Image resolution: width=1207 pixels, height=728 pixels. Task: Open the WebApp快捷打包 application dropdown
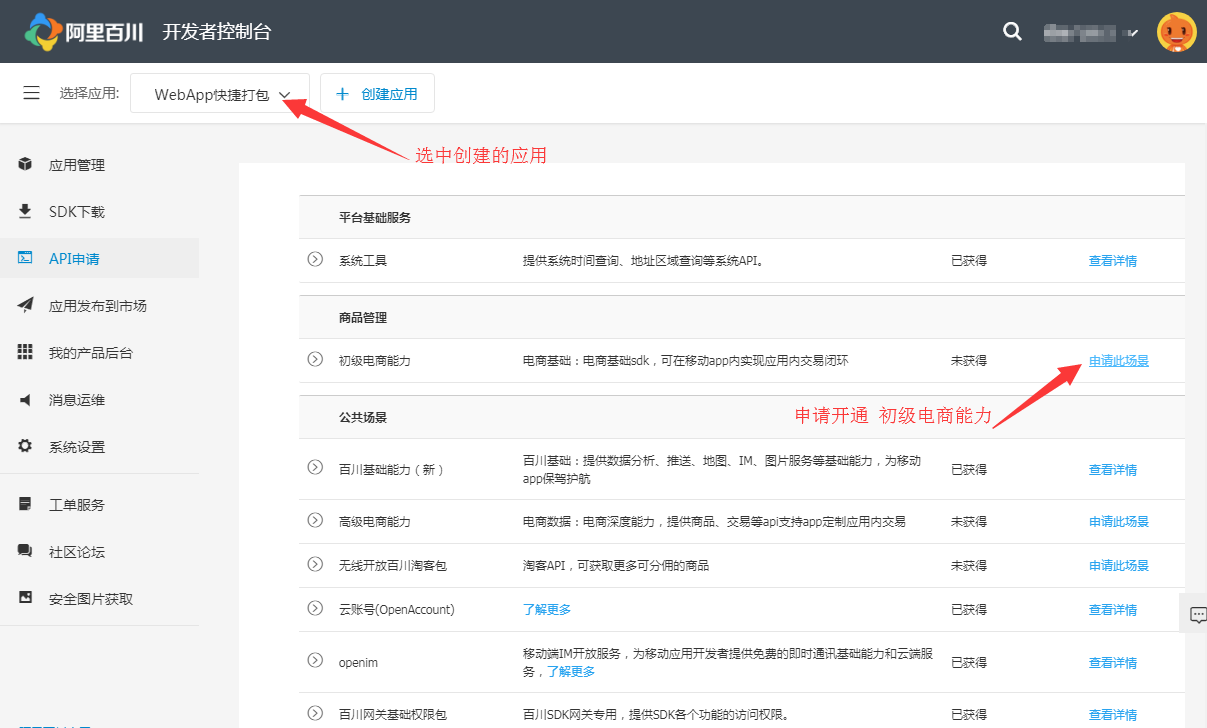pos(220,94)
